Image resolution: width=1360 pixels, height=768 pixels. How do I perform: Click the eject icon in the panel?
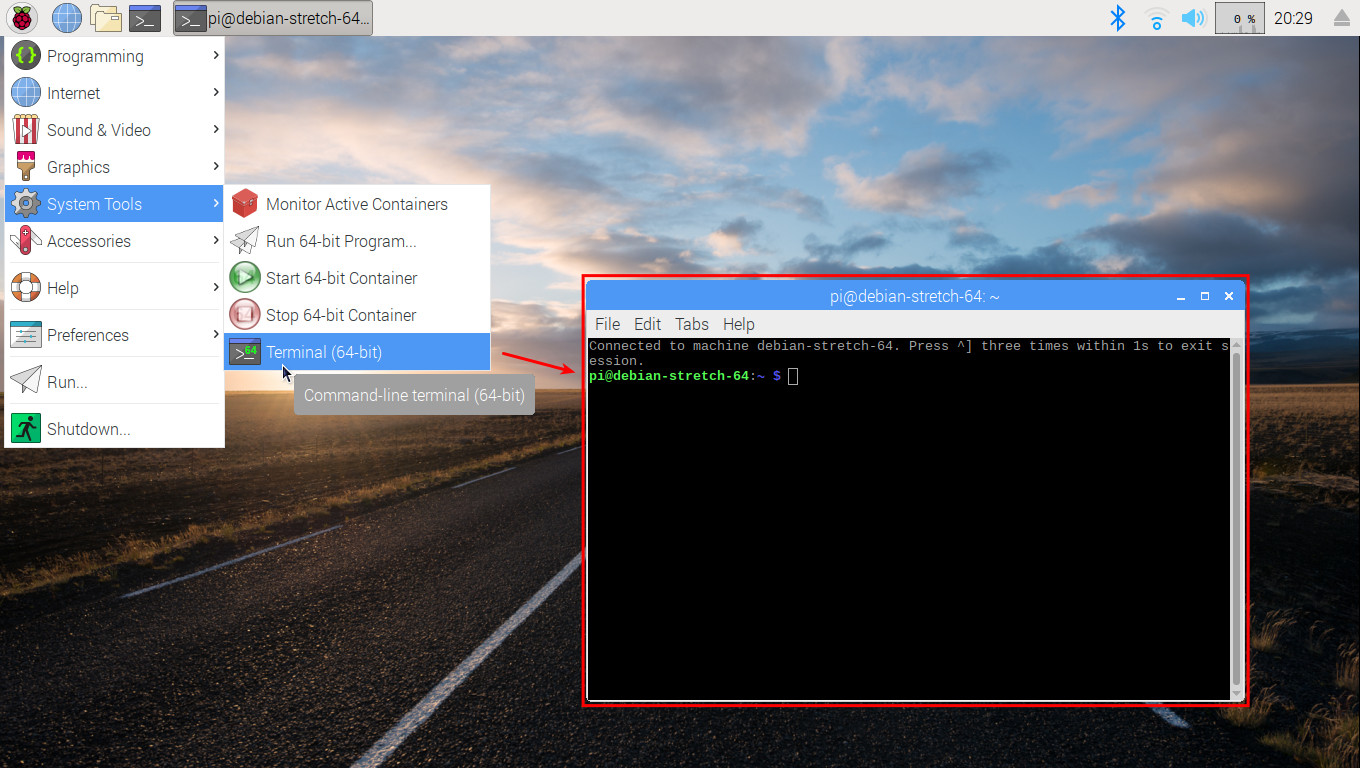pos(1342,18)
